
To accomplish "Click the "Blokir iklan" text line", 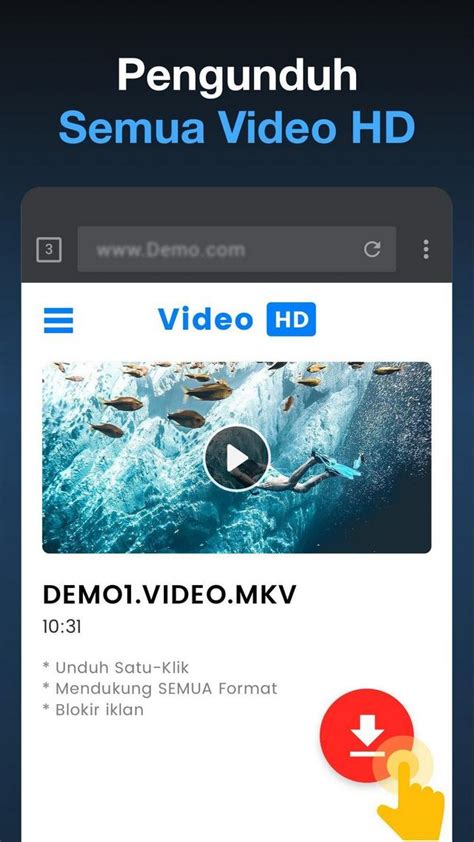I will (x=93, y=709).
